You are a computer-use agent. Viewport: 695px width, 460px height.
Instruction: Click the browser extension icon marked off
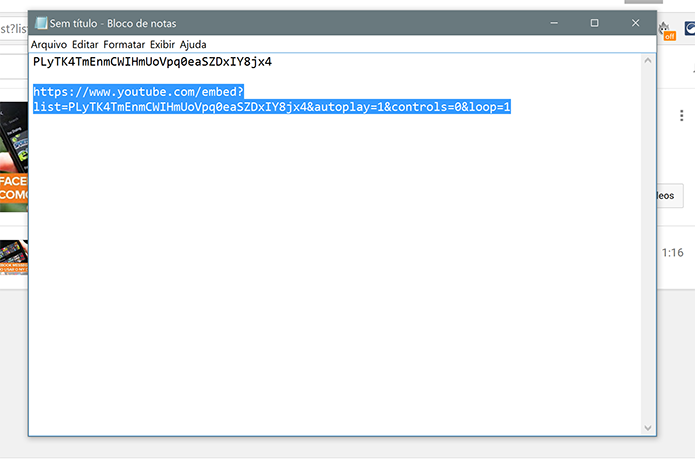point(666,31)
